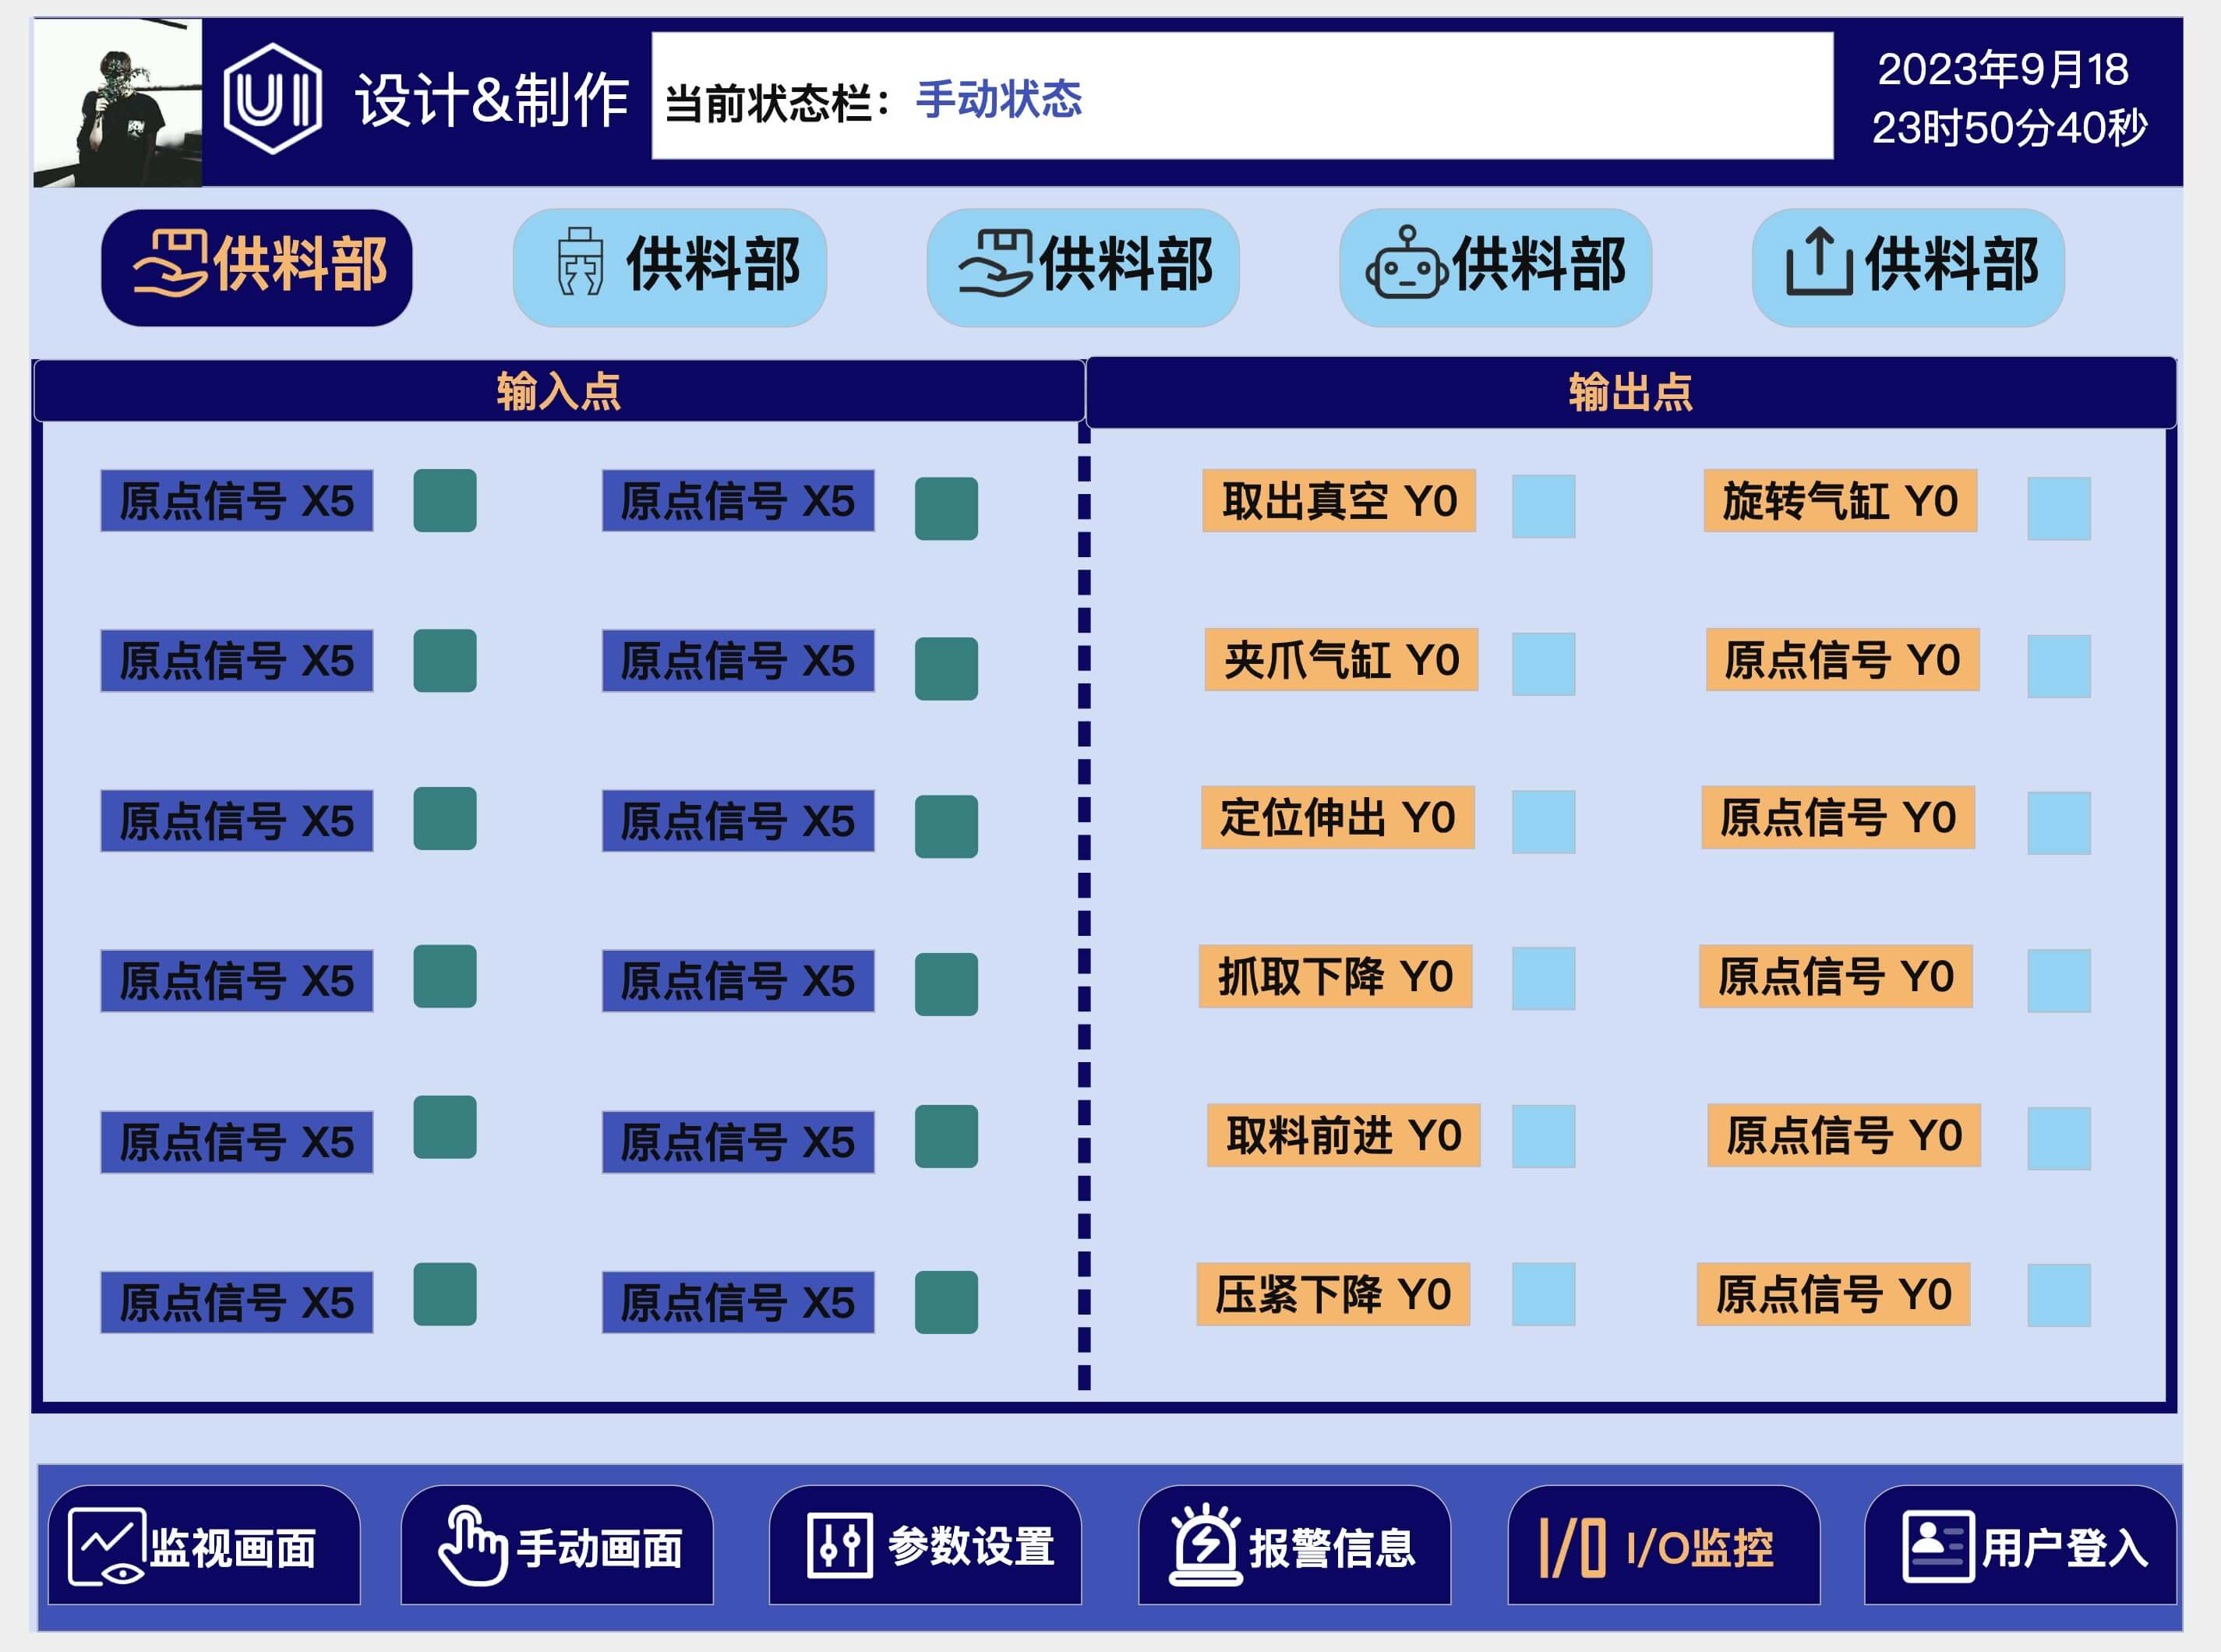Screen dimensions: 2221x1652
Task: Open the 供料部 tab with upload arrow icon
Action: pos(1908,267)
